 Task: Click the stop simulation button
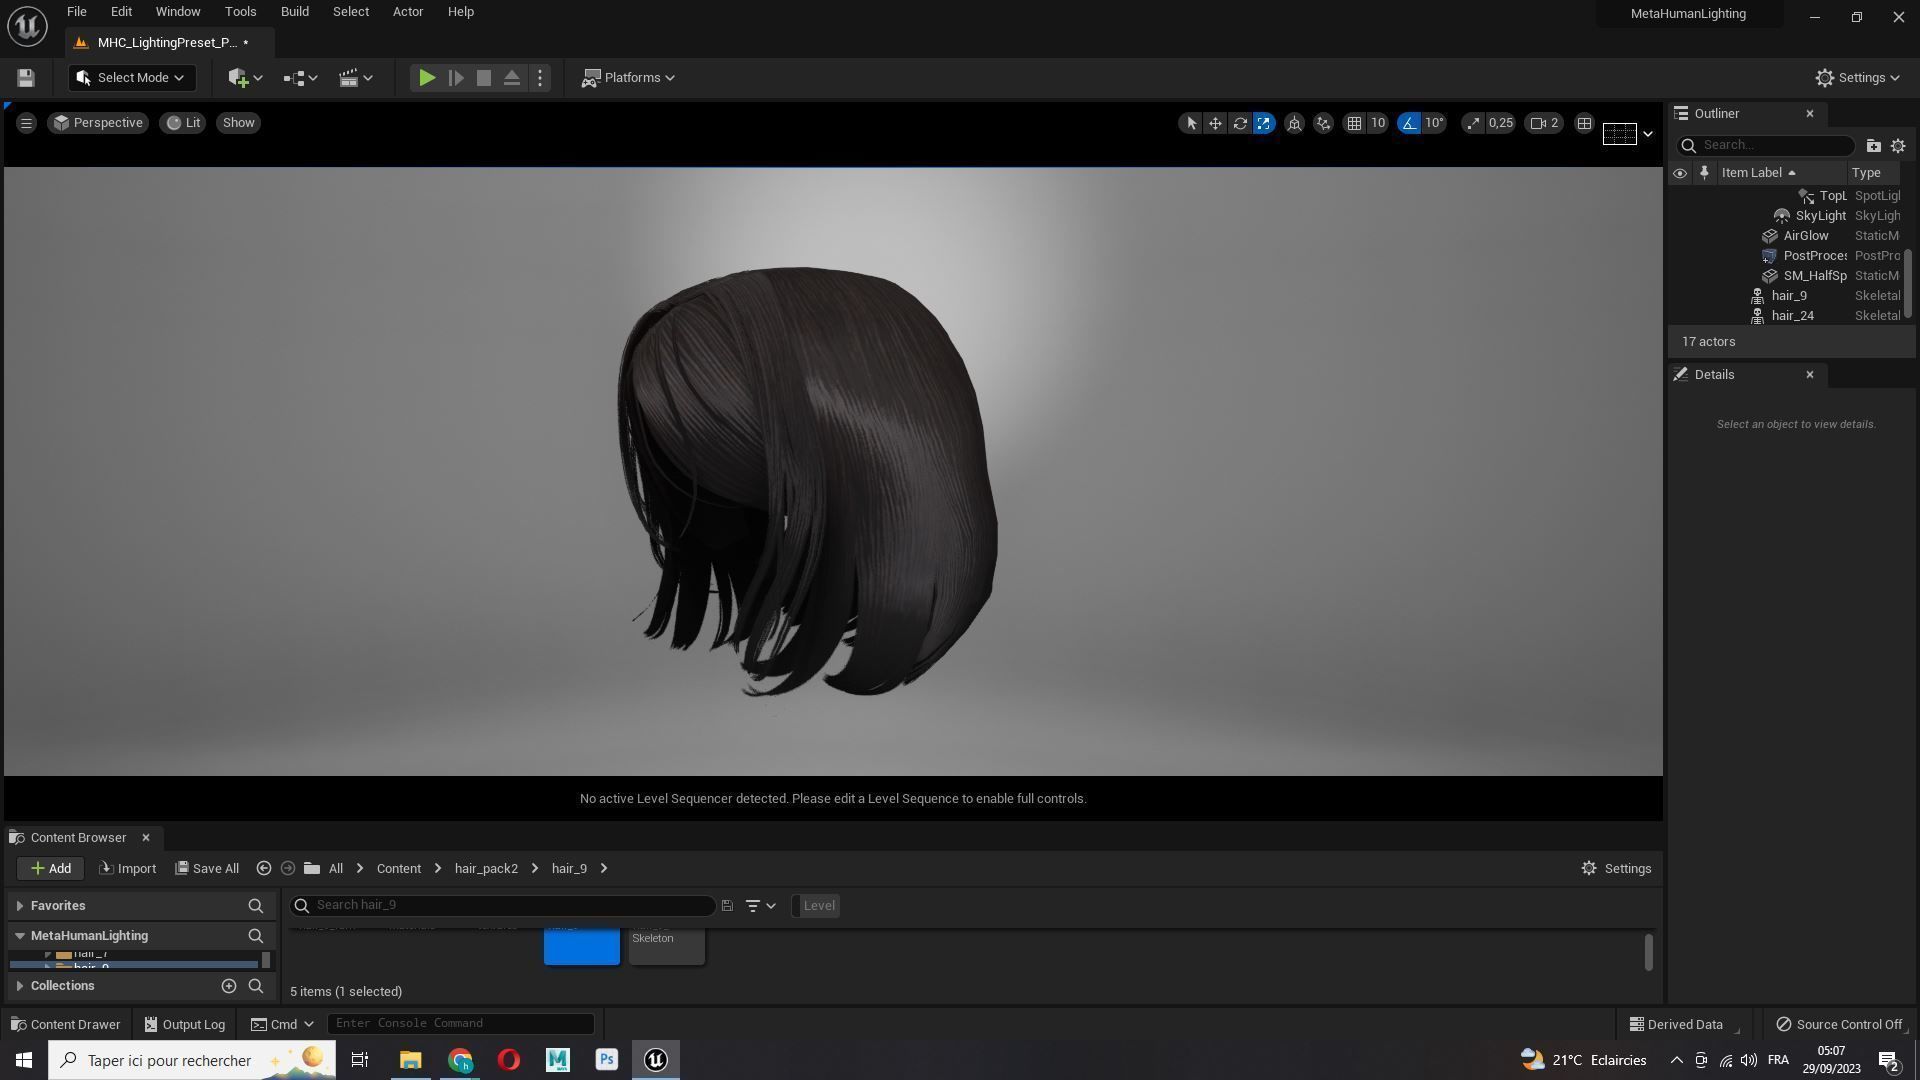(x=484, y=78)
